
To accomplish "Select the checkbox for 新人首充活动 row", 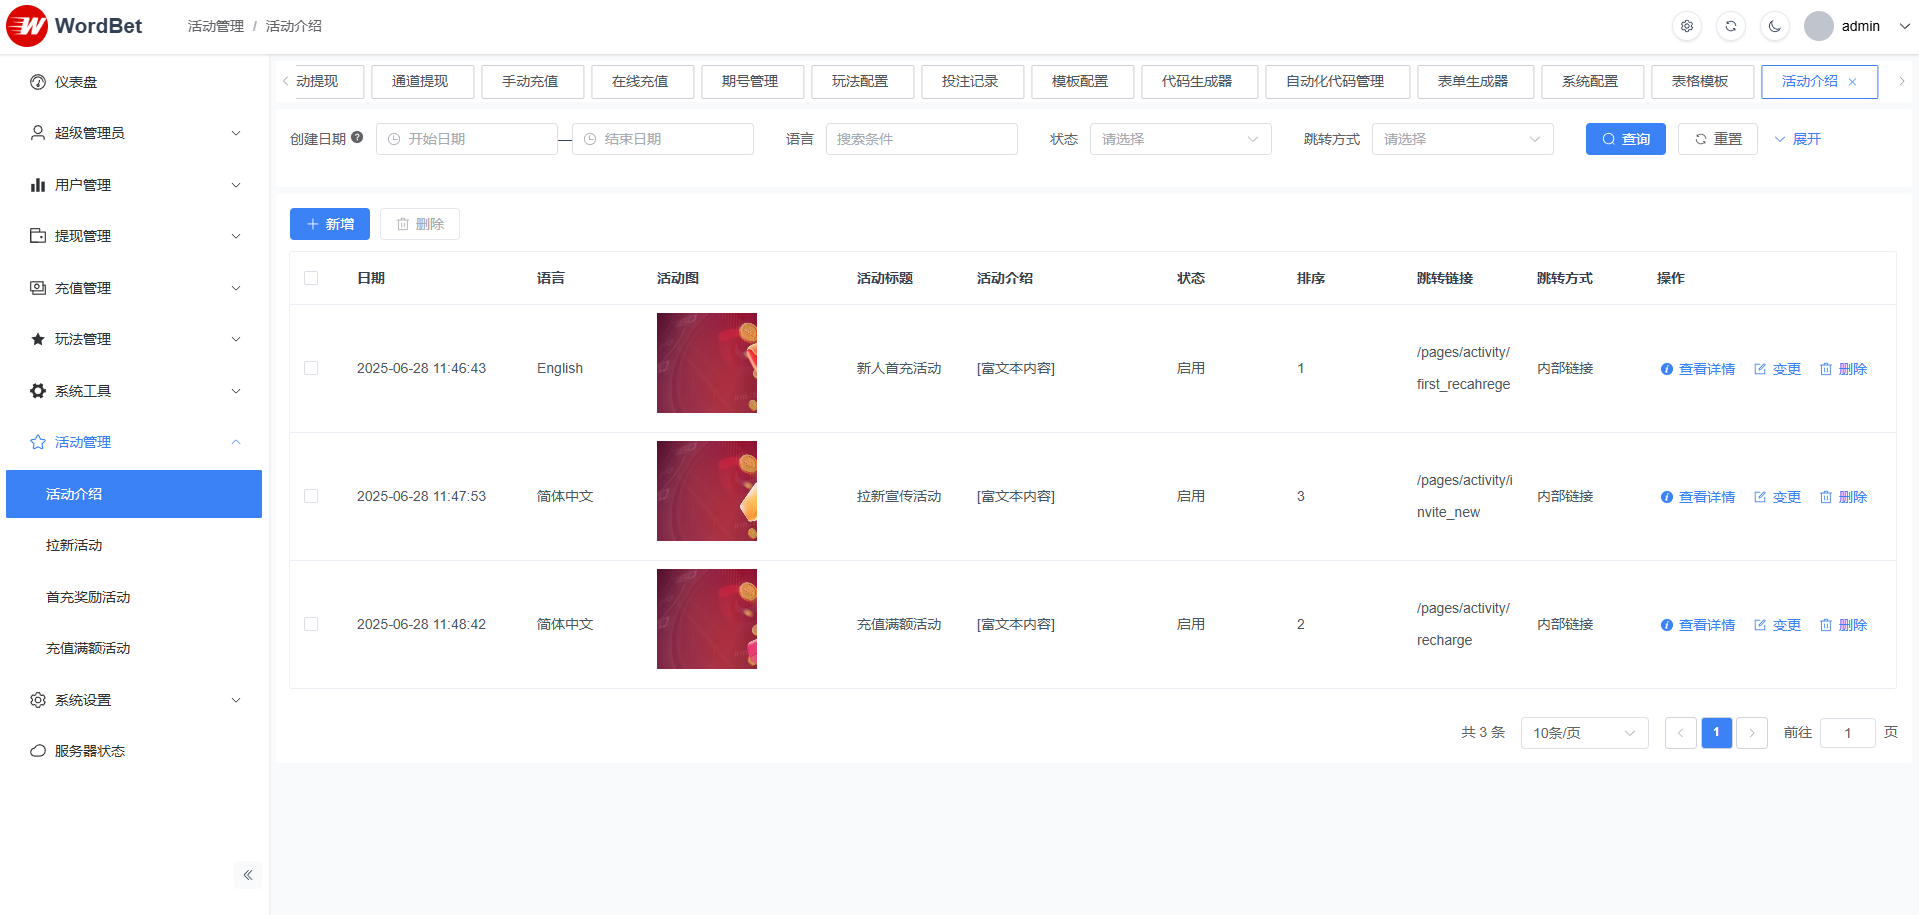I will [x=311, y=368].
